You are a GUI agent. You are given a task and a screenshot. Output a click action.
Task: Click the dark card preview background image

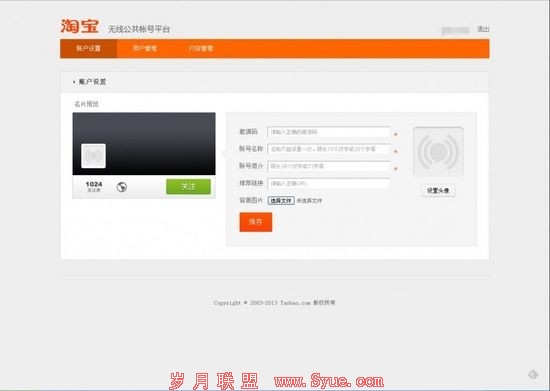tap(144, 144)
